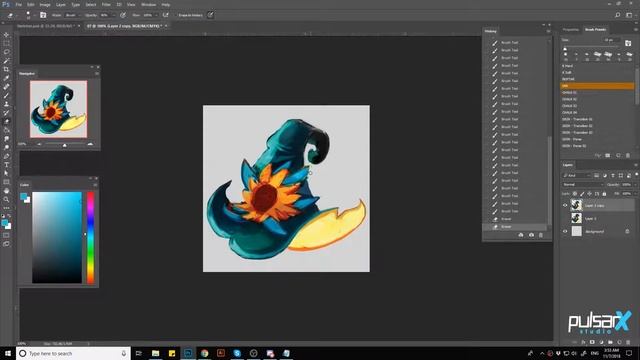This screenshot has height=360, width=640.
Task: Toggle airbrush mode in options bar
Action: (165, 15)
